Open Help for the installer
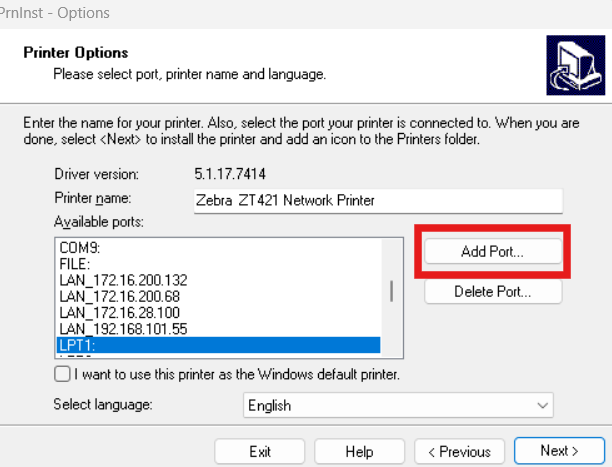Viewport: 612px width, 467px height. coord(359,451)
